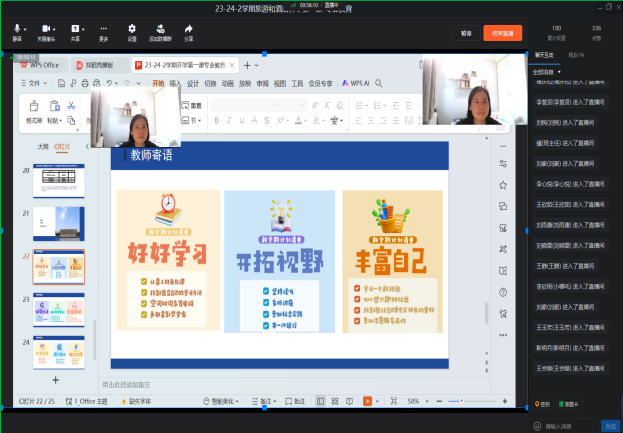This screenshot has width=623, height=433.
Task: Mute the microphone in the live toolbar
Action: [17, 27]
